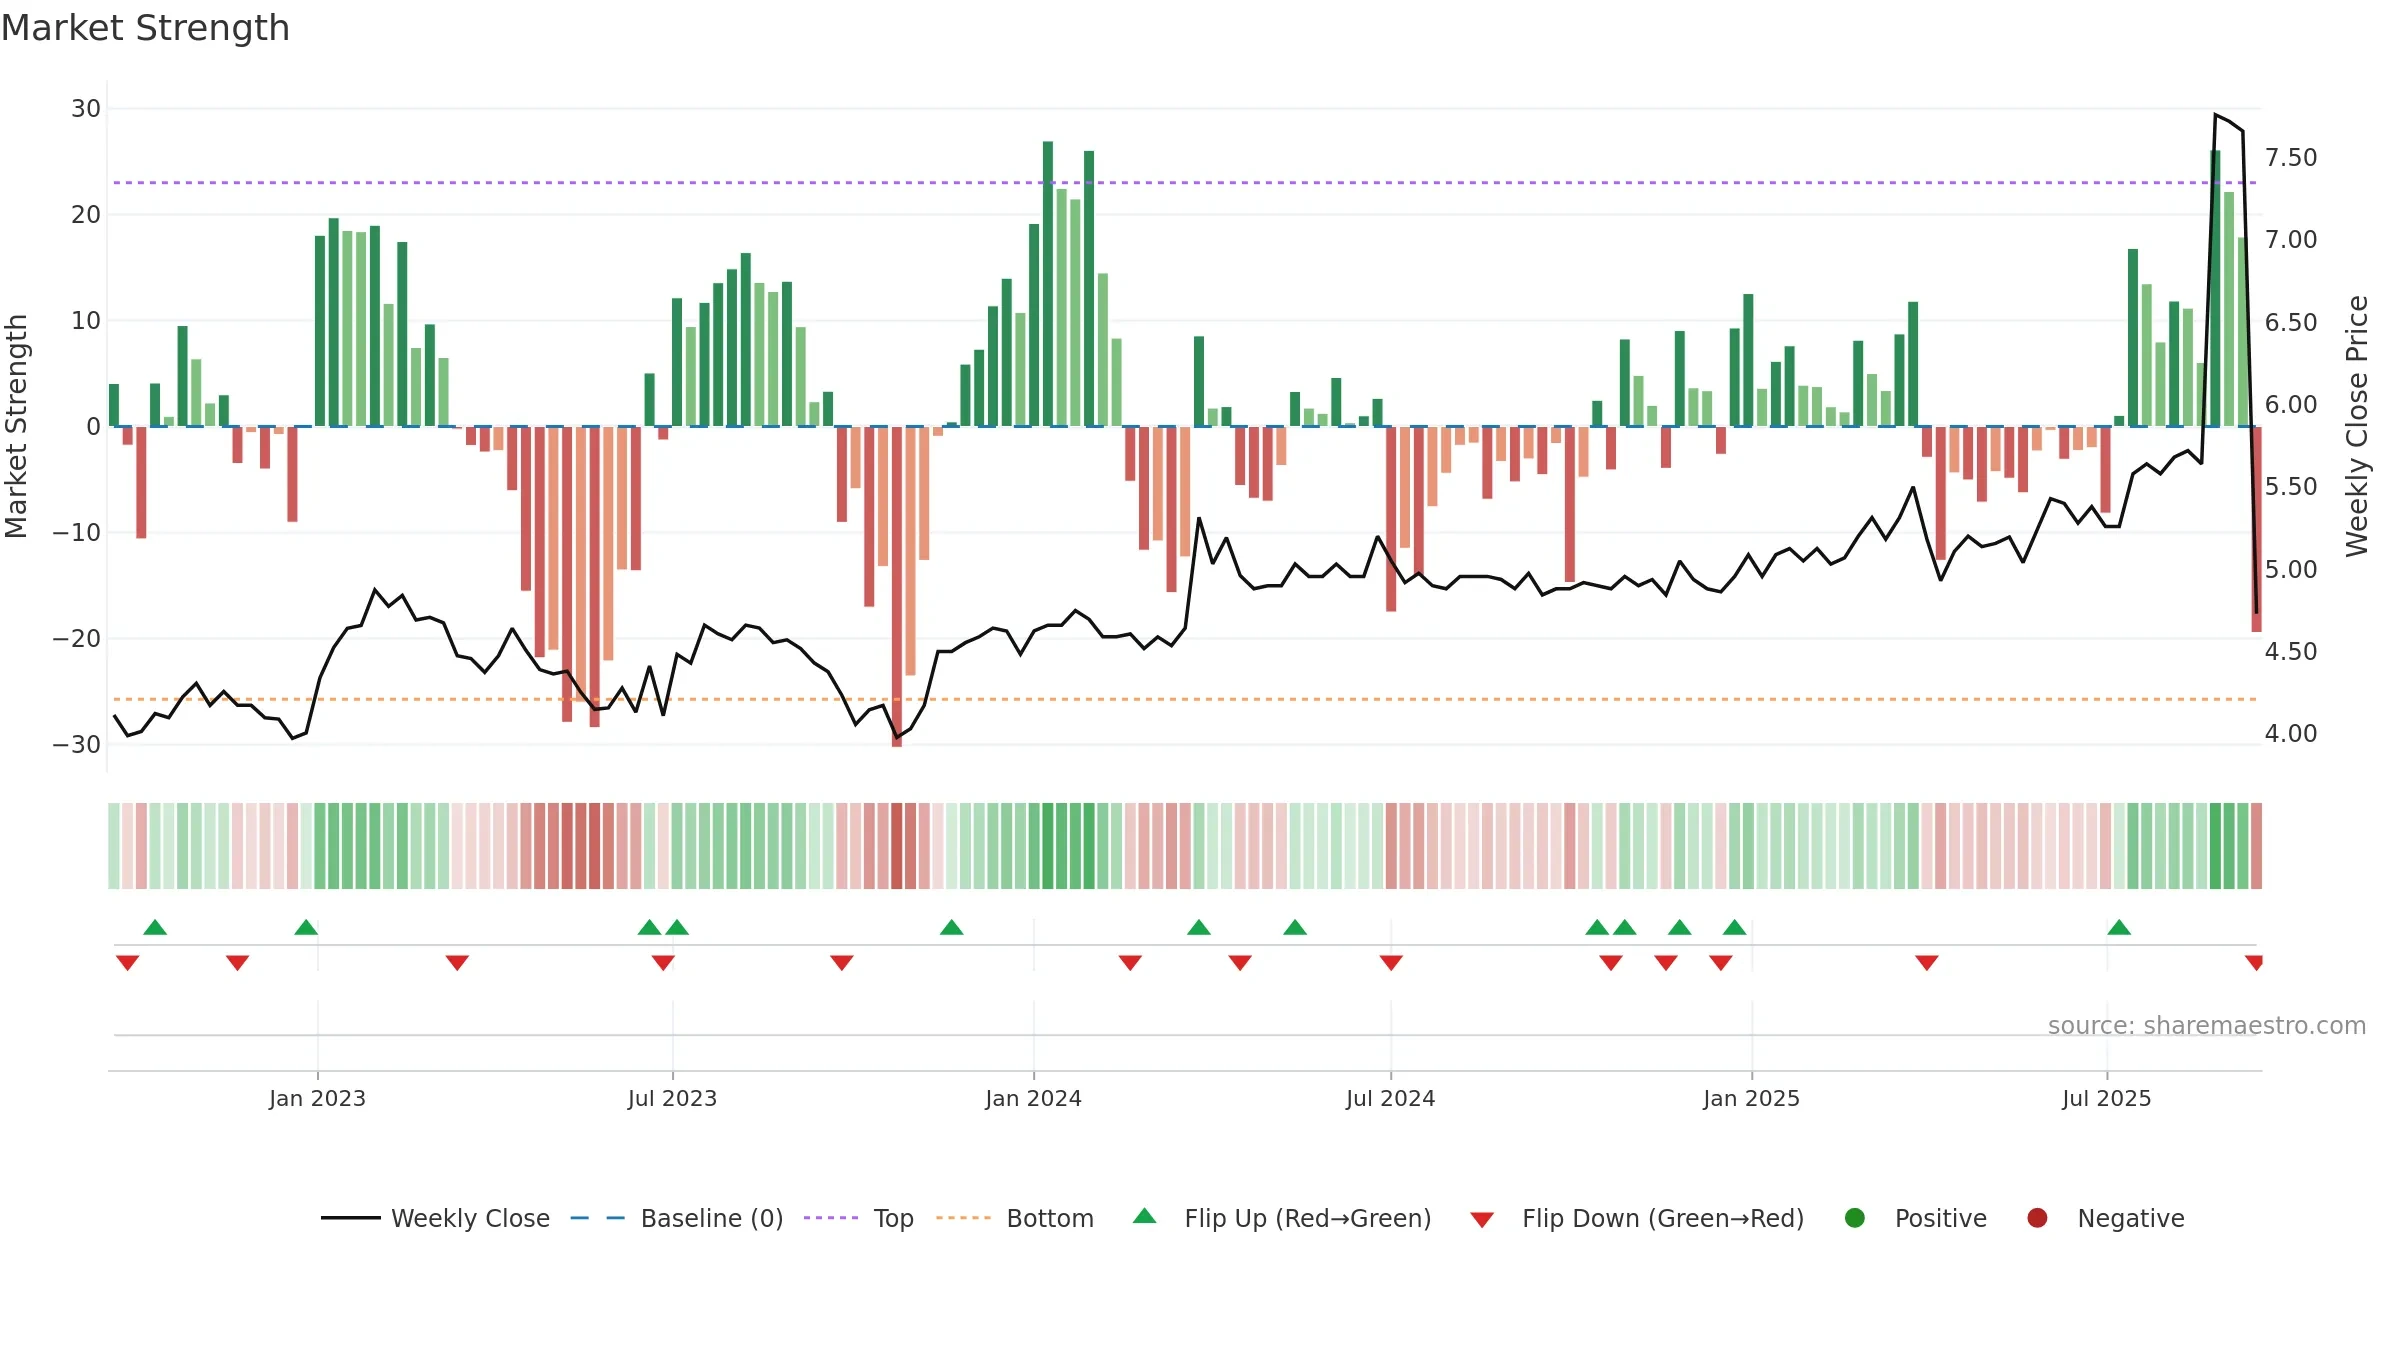Toggle the Top legend entry

pyautogui.click(x=858, y=1218)
